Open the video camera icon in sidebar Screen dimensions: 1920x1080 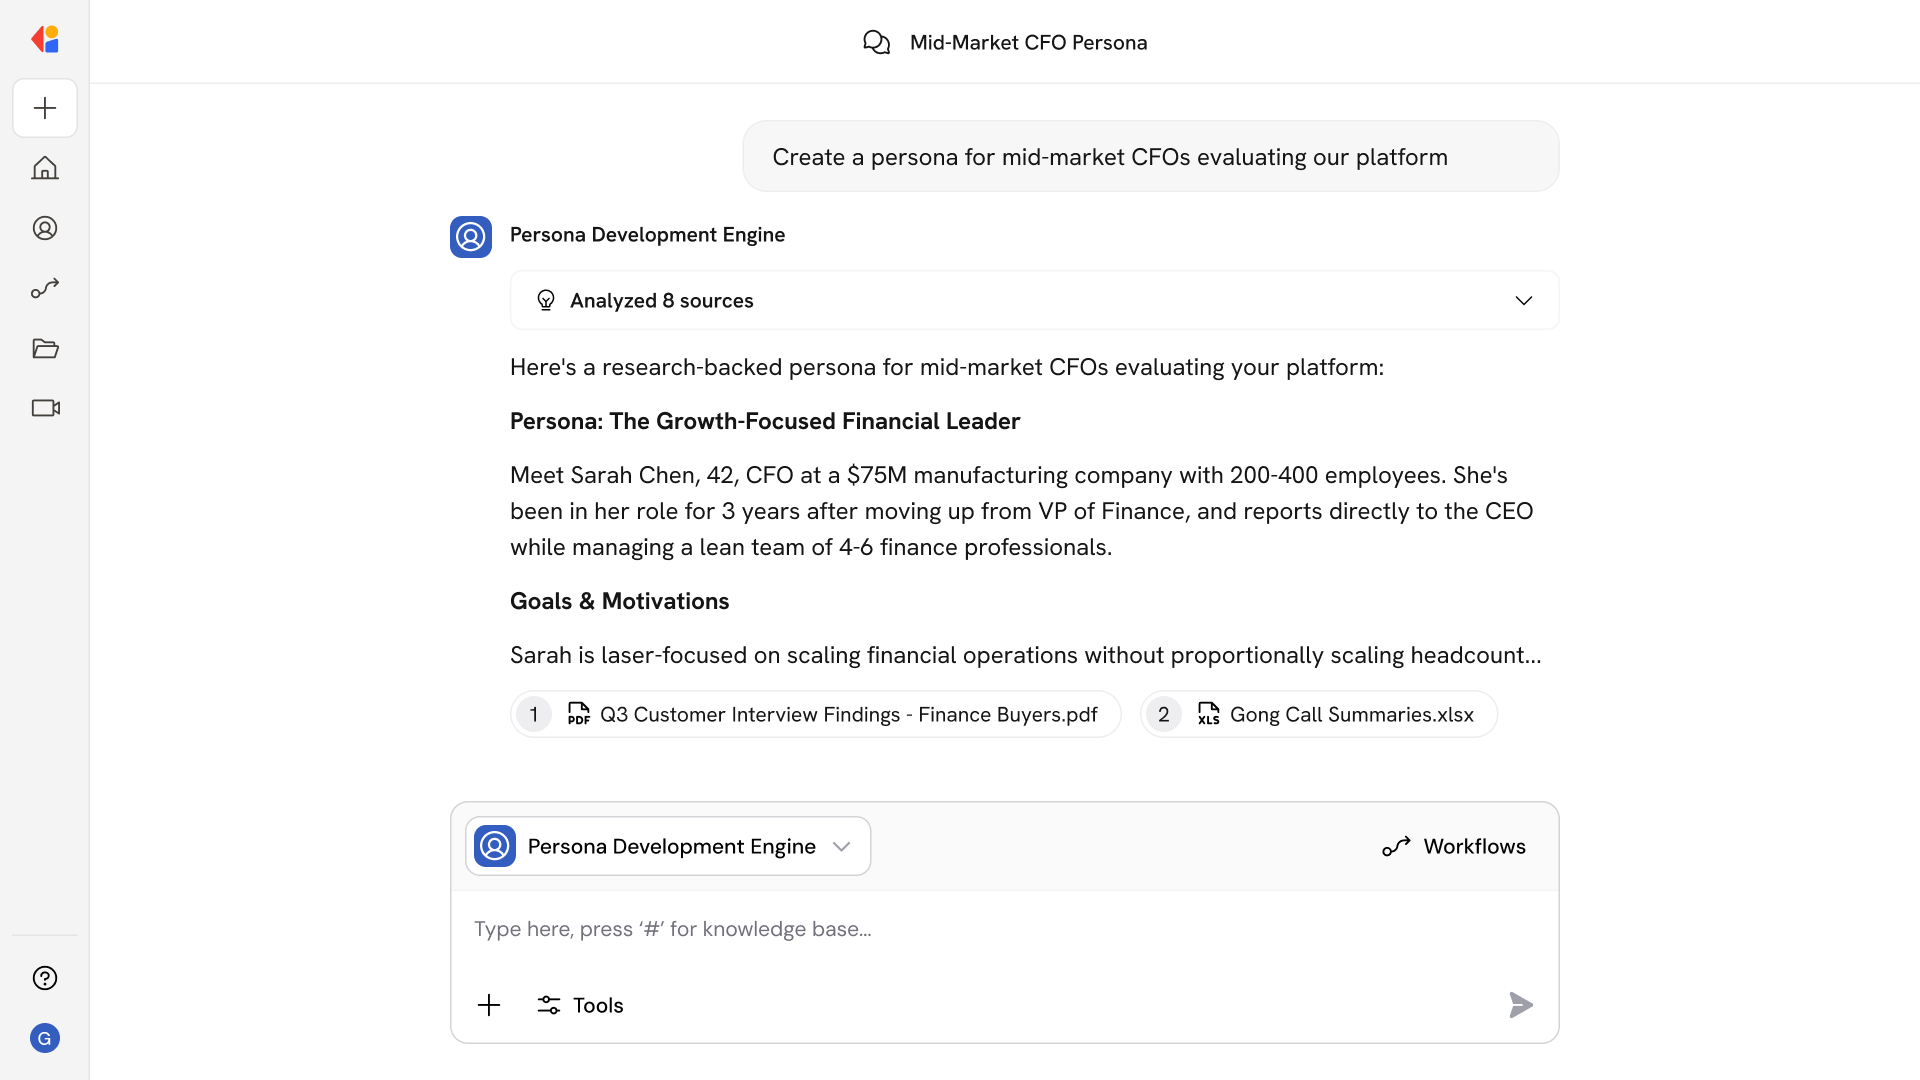click(x=45, y=408)
